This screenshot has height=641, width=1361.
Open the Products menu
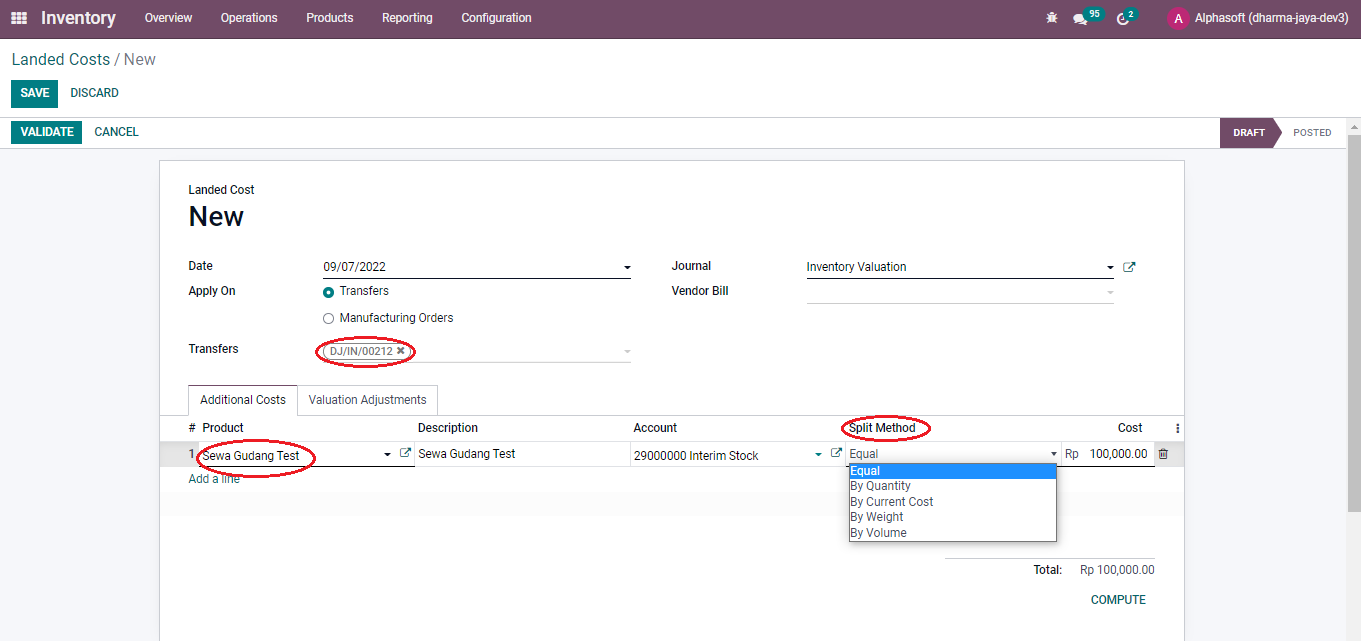pyautogui.click(x=330, y=18)
